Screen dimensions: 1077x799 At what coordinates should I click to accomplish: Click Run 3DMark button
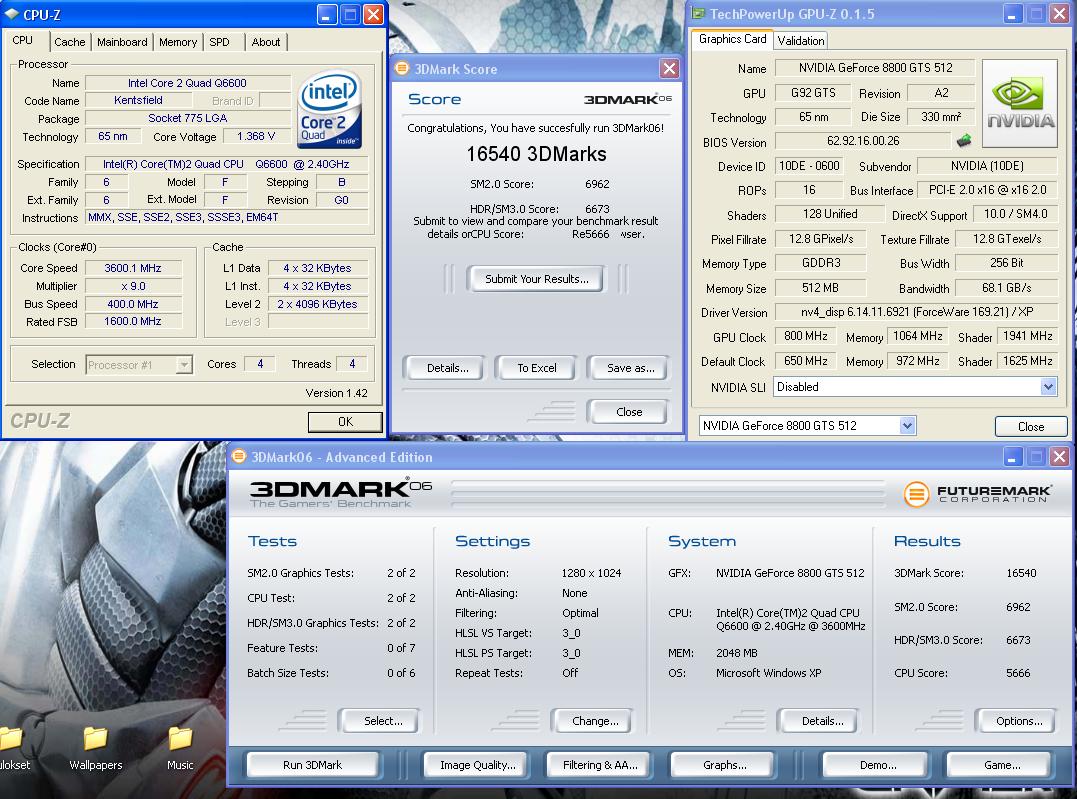(313, 765)
